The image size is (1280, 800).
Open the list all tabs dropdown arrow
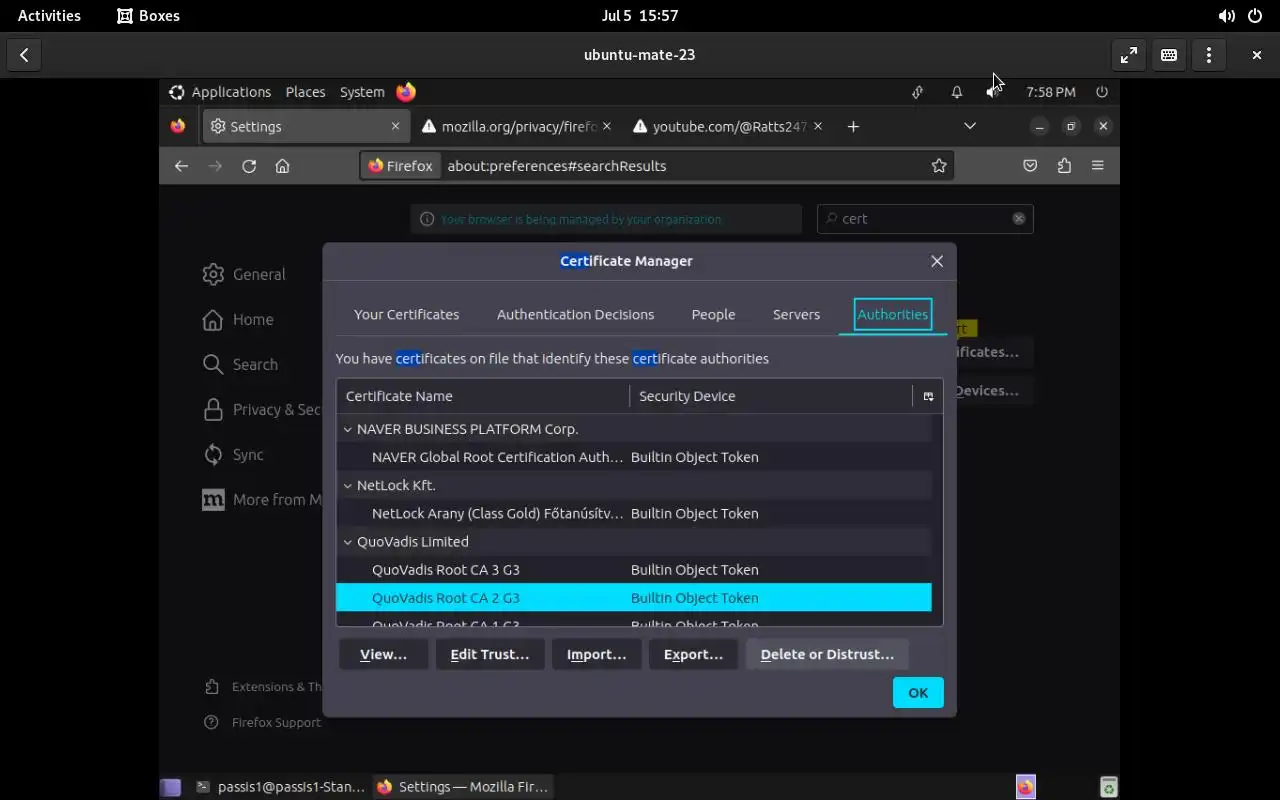(x=970, y=126)
